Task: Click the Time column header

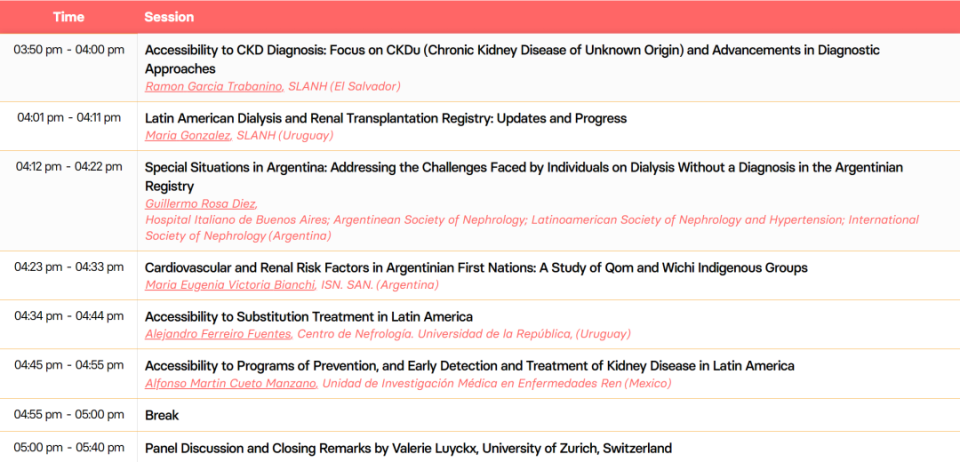Action: (69, 17)
